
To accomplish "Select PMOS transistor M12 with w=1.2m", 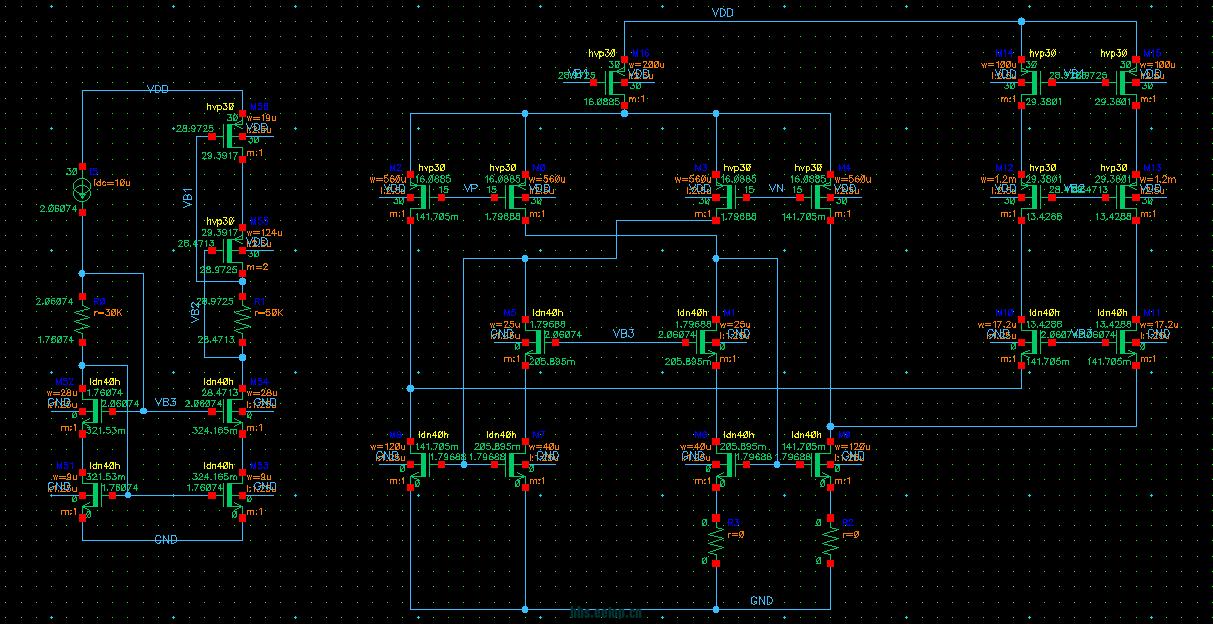I will click(1030, 193).
